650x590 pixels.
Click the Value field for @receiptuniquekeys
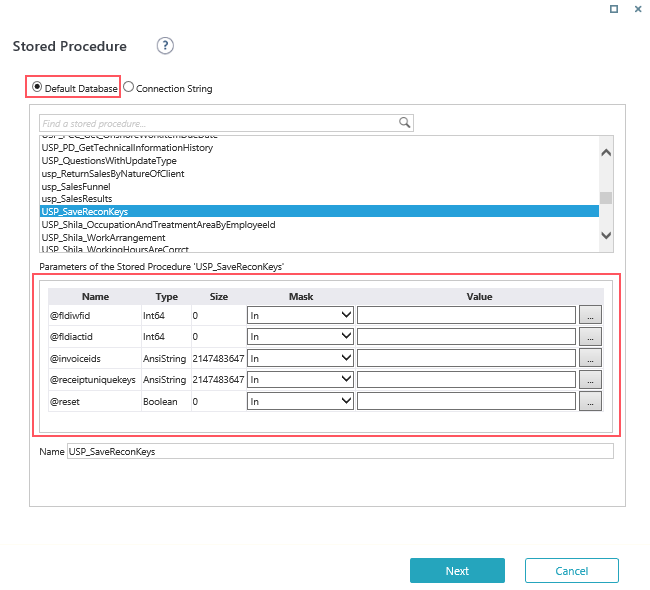point(466,379)
